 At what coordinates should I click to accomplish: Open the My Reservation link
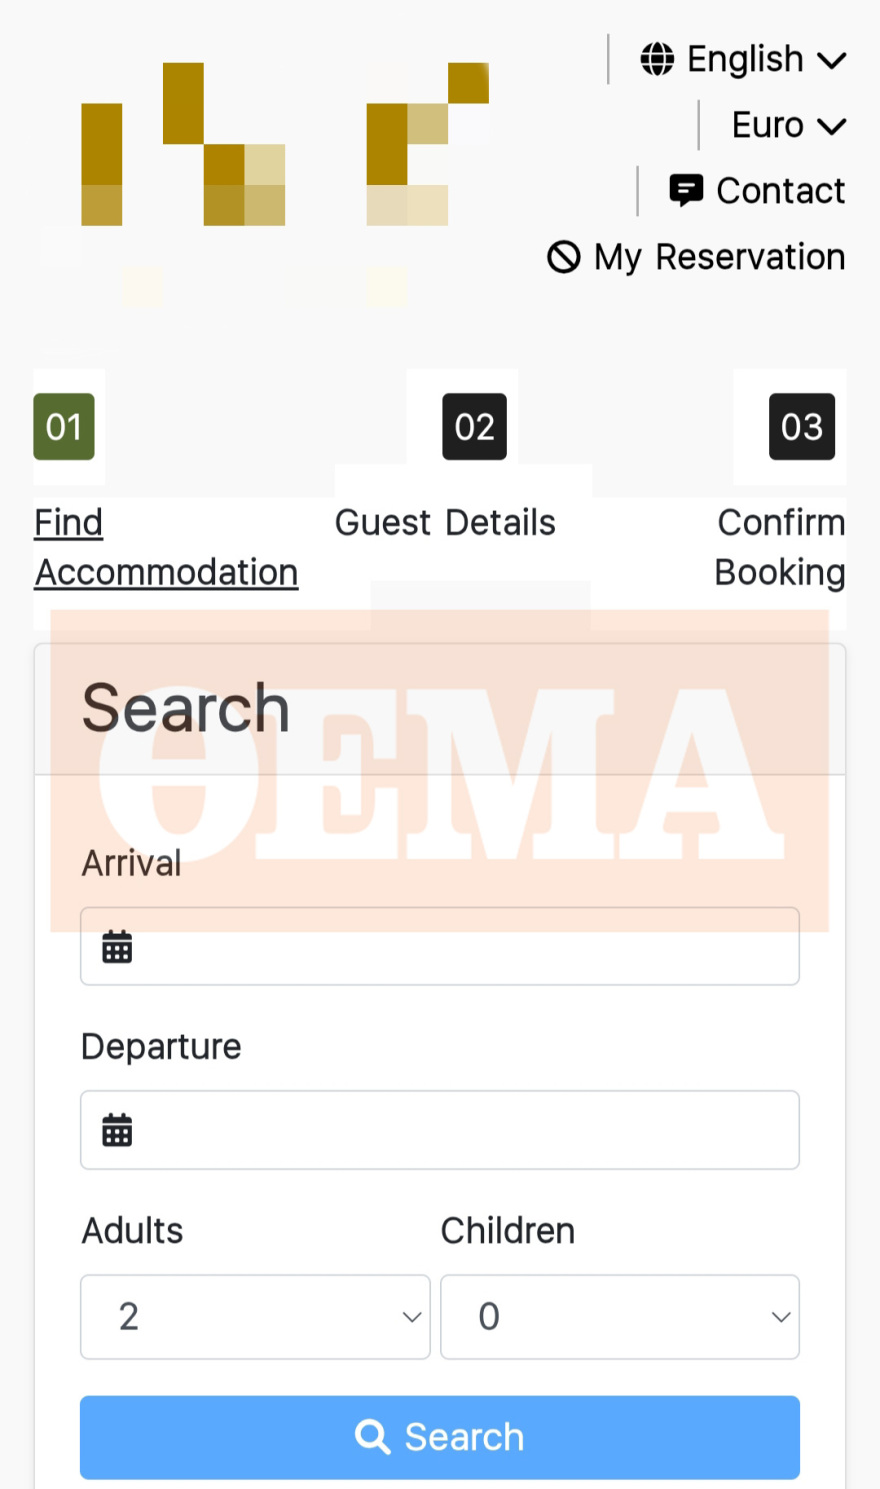696,257
